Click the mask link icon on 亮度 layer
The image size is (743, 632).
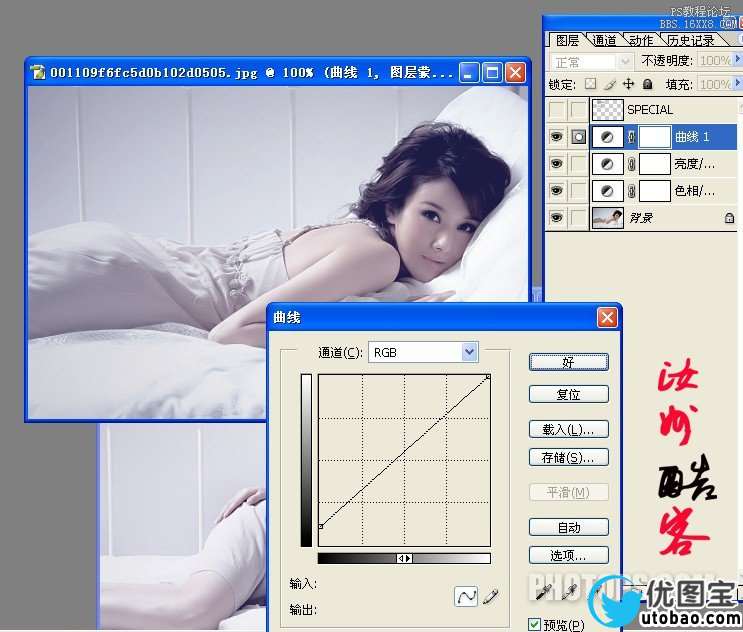pos(631,164)
